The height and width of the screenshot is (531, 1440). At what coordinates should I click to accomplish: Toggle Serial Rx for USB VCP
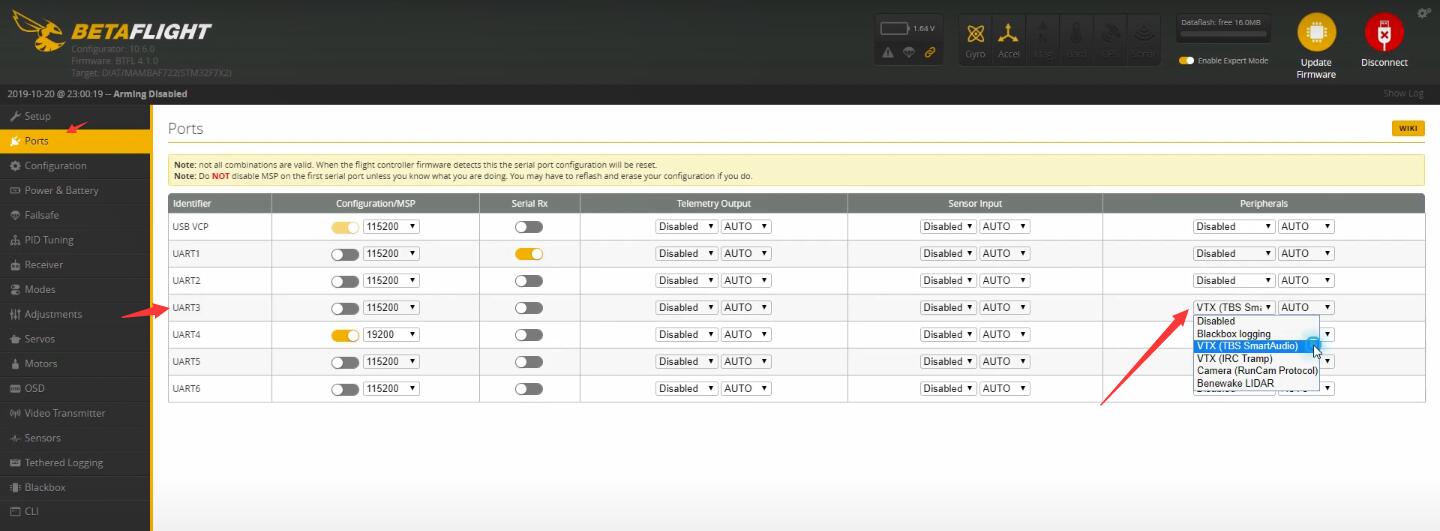pyautogui.click(x=529, y=227)
